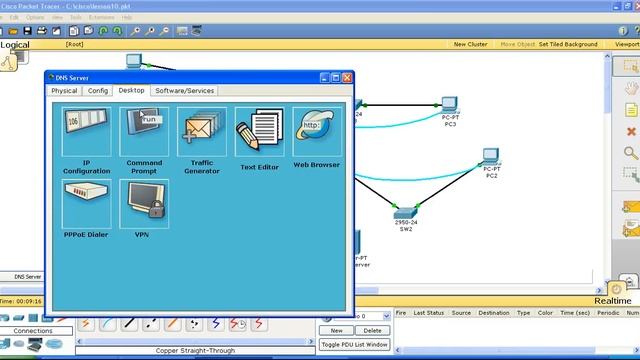
Task: Click the workspace vertical scroll-up arrow
Action: pyautogui.click(x=607, y=56)
